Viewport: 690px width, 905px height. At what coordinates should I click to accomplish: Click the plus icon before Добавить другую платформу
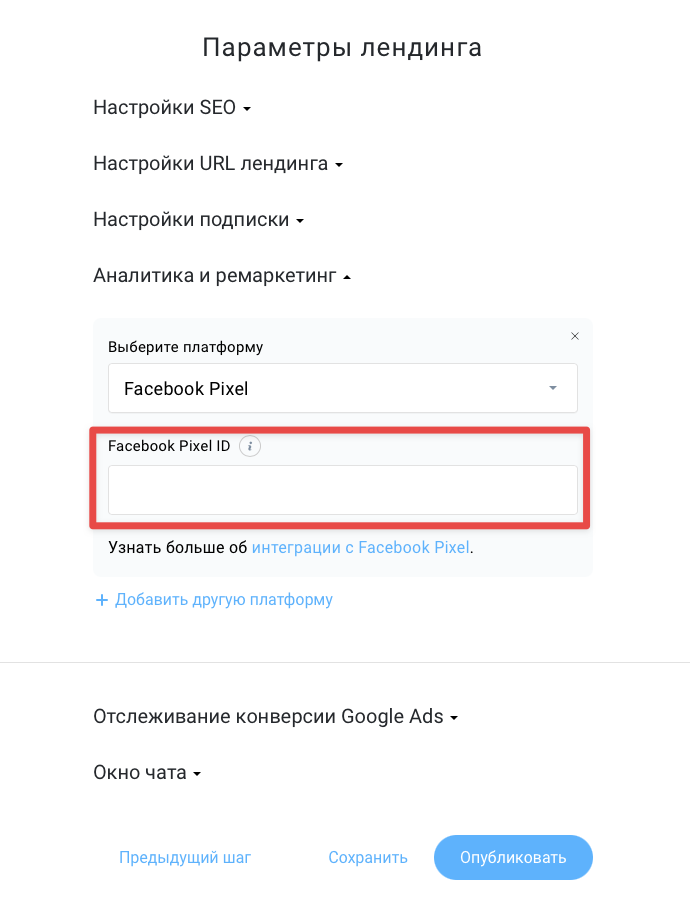102,600
